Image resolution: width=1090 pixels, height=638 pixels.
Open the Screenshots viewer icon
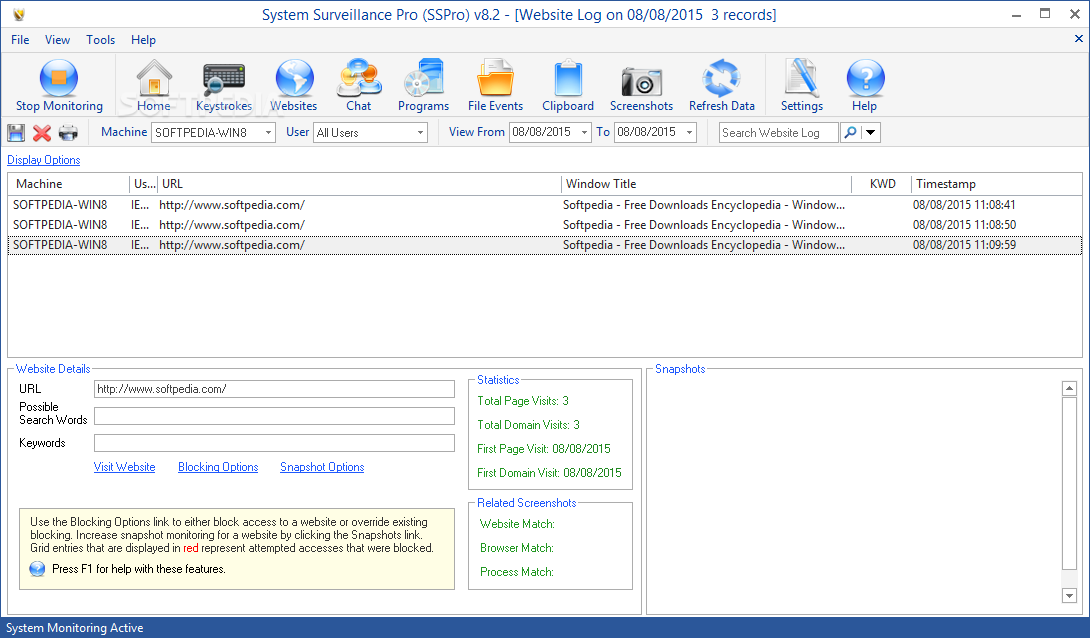point(642,81)
